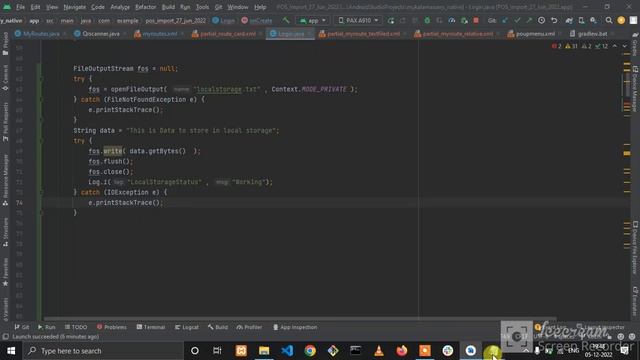Click the Make Project hammer icon
The image size is (640, 360).
286,20
